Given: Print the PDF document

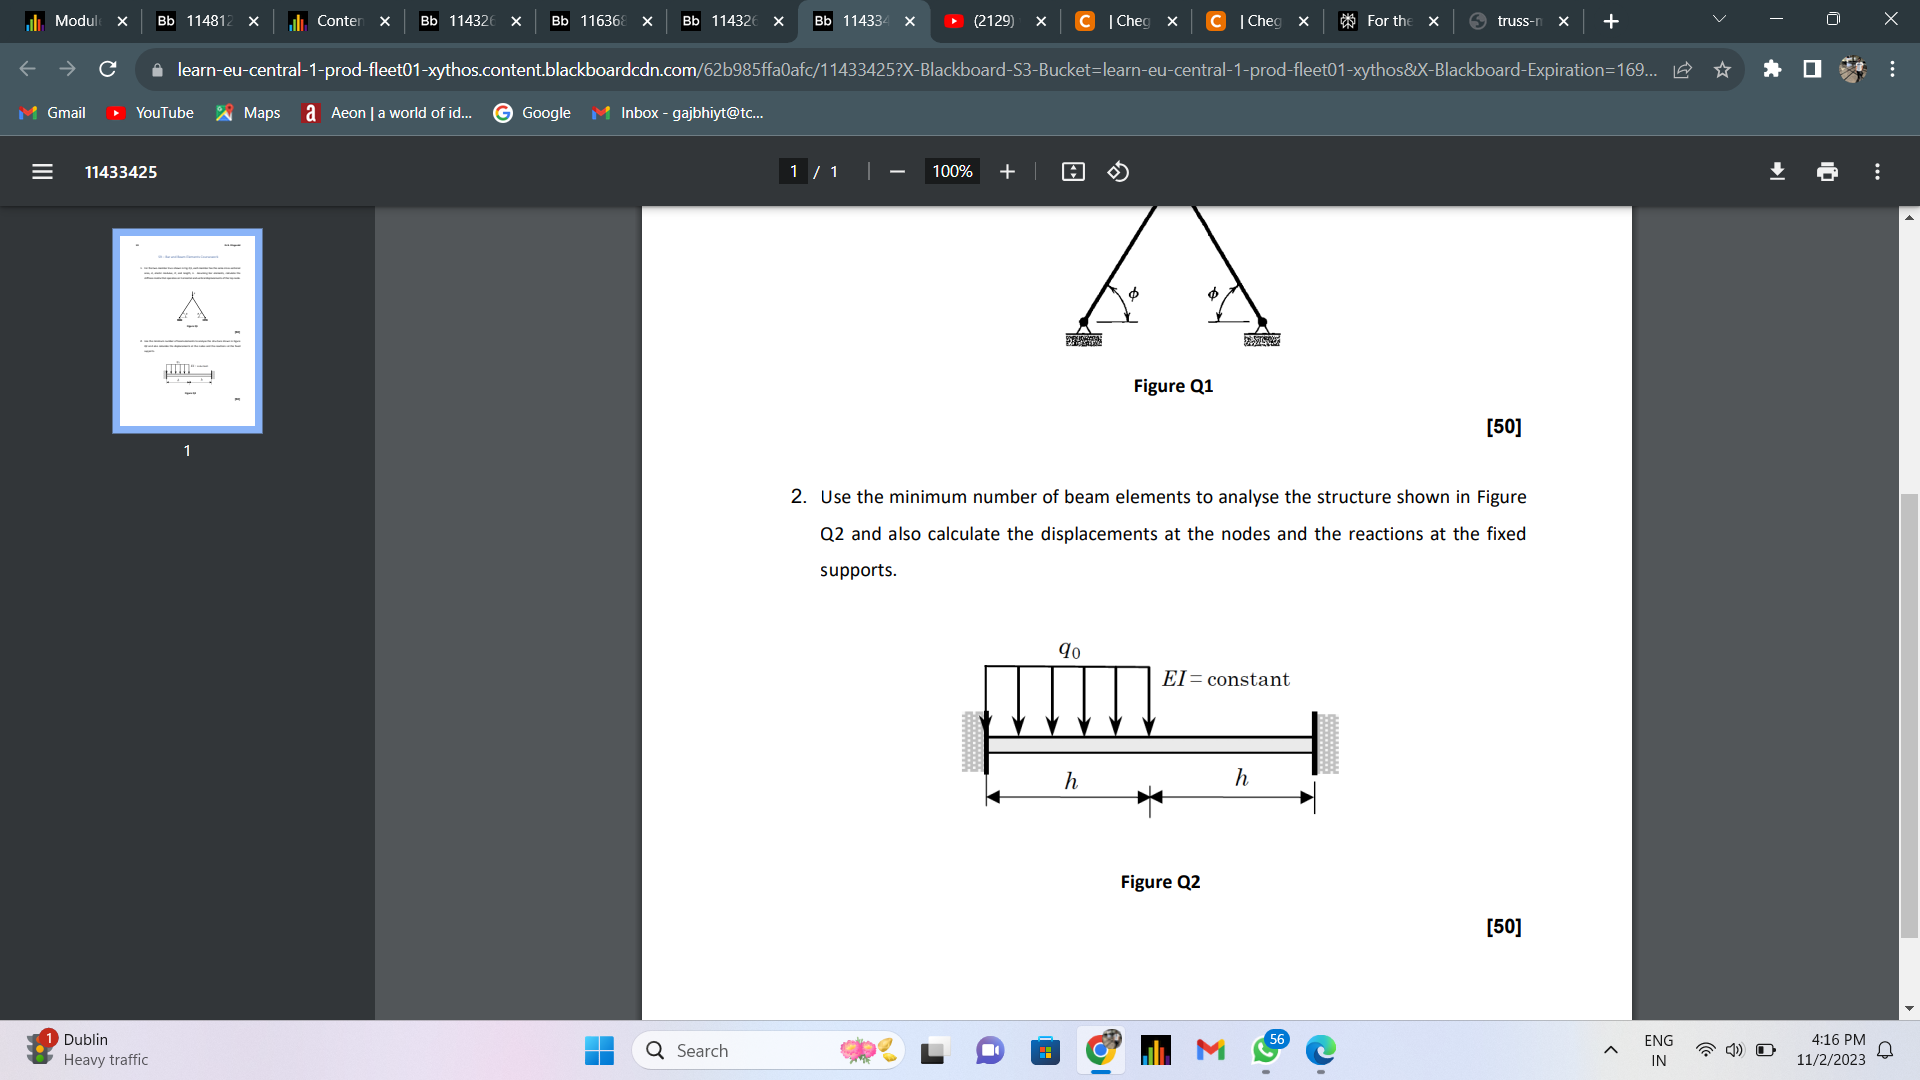Looking at the screenshot, I should tap(1826, 171).
